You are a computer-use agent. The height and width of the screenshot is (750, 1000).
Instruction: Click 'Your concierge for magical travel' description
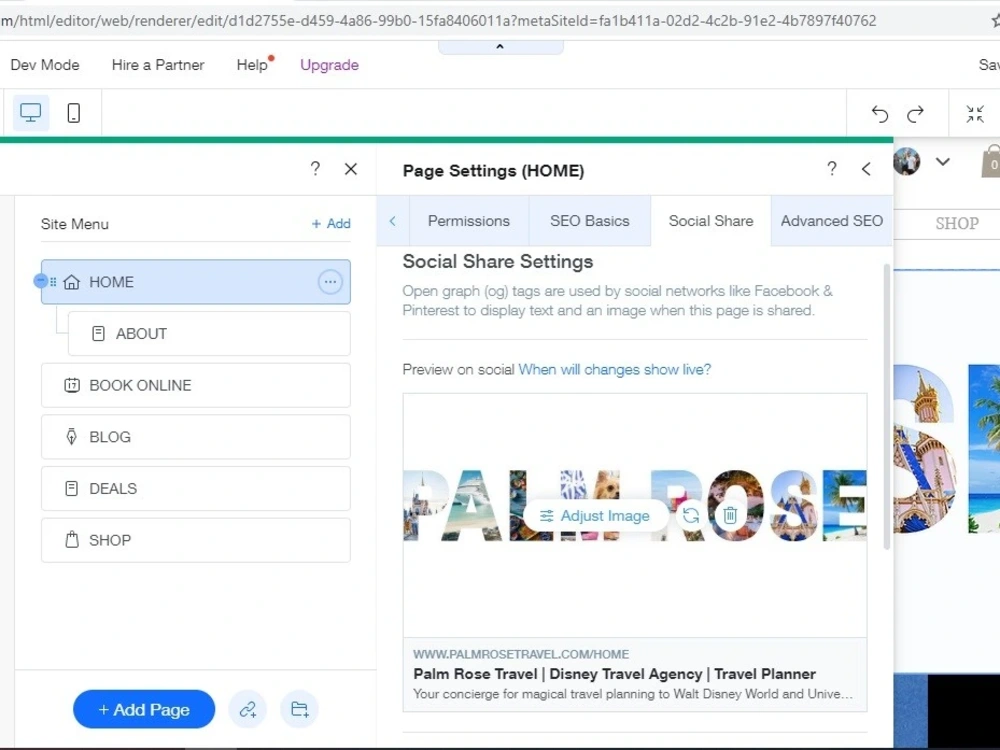633,694
